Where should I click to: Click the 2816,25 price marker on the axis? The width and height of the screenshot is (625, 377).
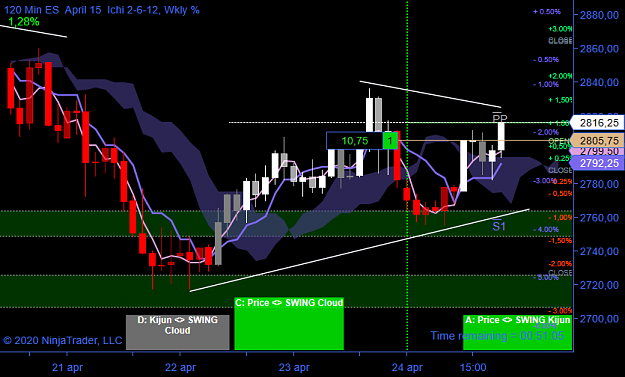click(x=598, y=122)
